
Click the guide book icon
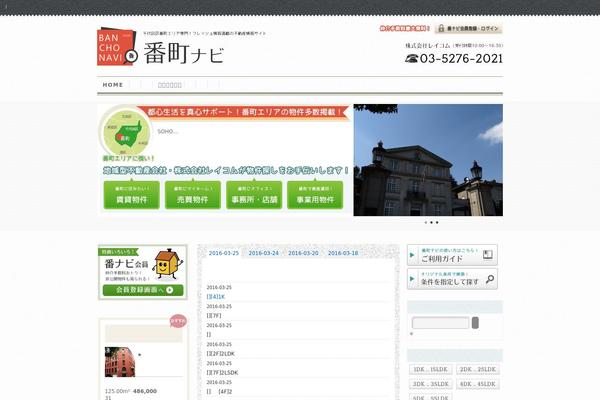click(488, 255)
